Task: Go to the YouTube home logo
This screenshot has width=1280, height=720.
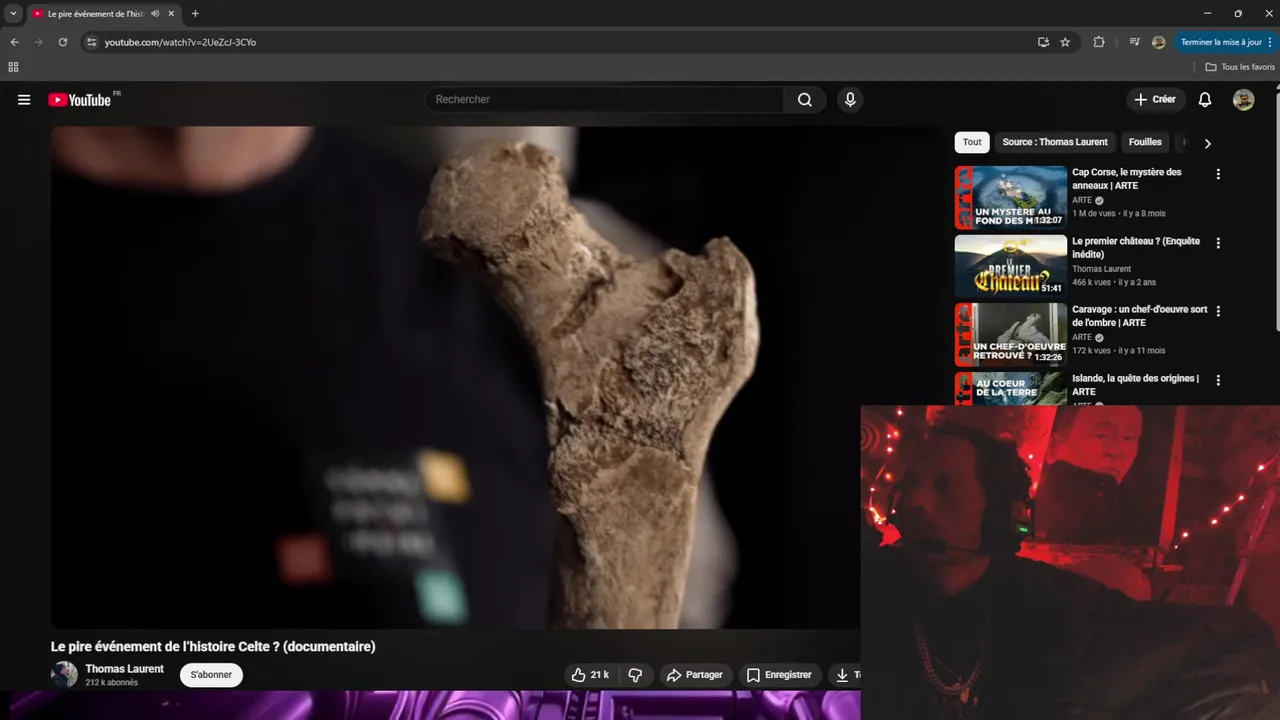Action: 80,100
